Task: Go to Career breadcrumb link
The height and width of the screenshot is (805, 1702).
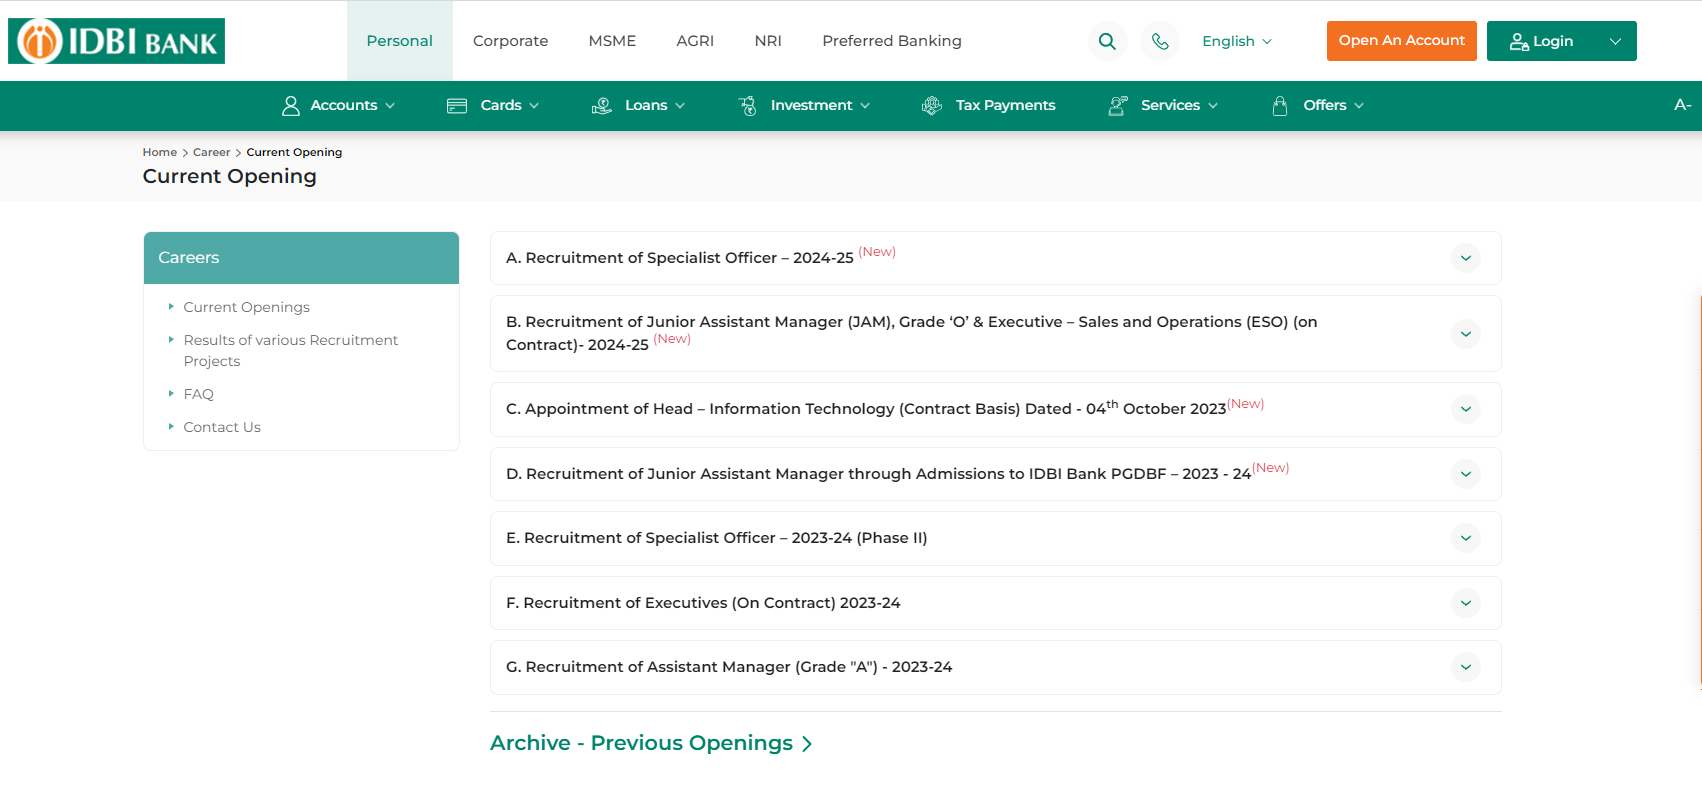Action: click(x=211, y=152)
